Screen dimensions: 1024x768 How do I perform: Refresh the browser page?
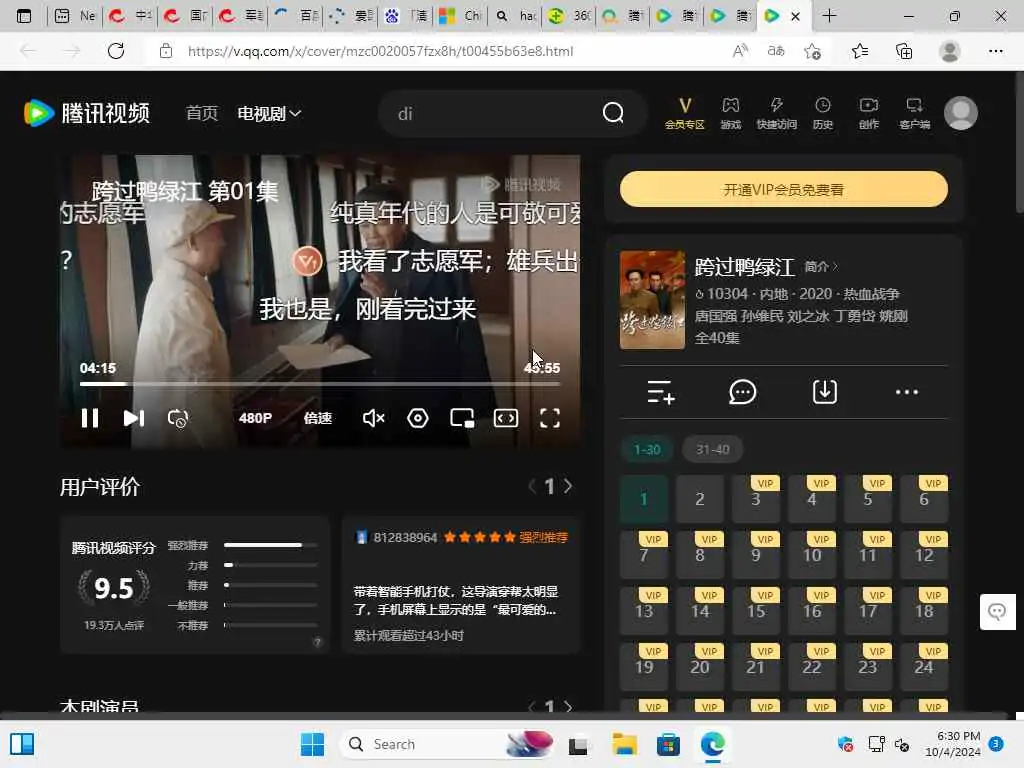click(116, 51)
